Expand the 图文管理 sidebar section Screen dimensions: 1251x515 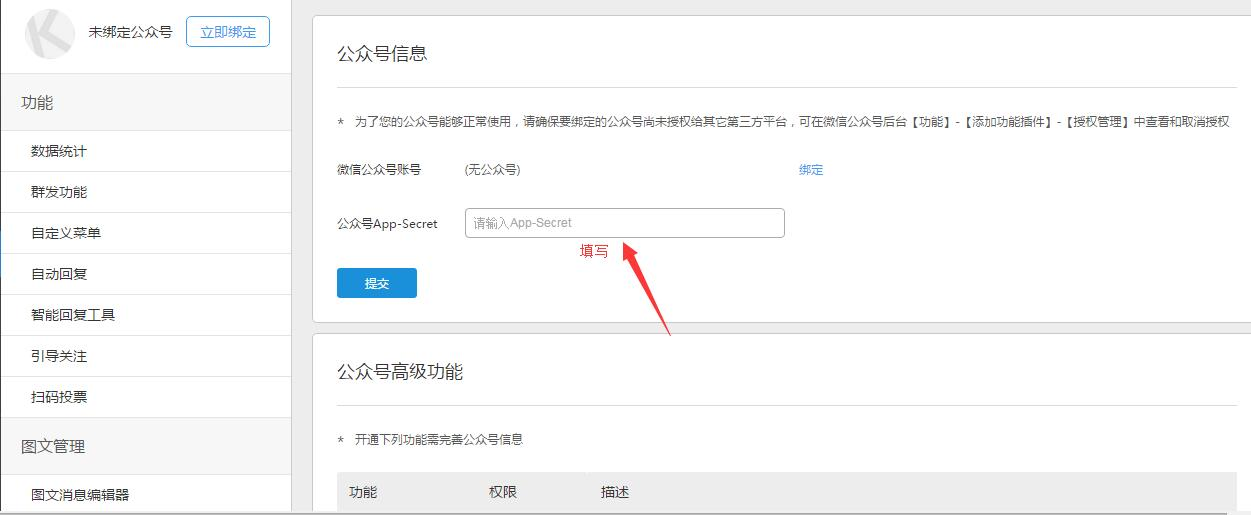coord(53,447)
